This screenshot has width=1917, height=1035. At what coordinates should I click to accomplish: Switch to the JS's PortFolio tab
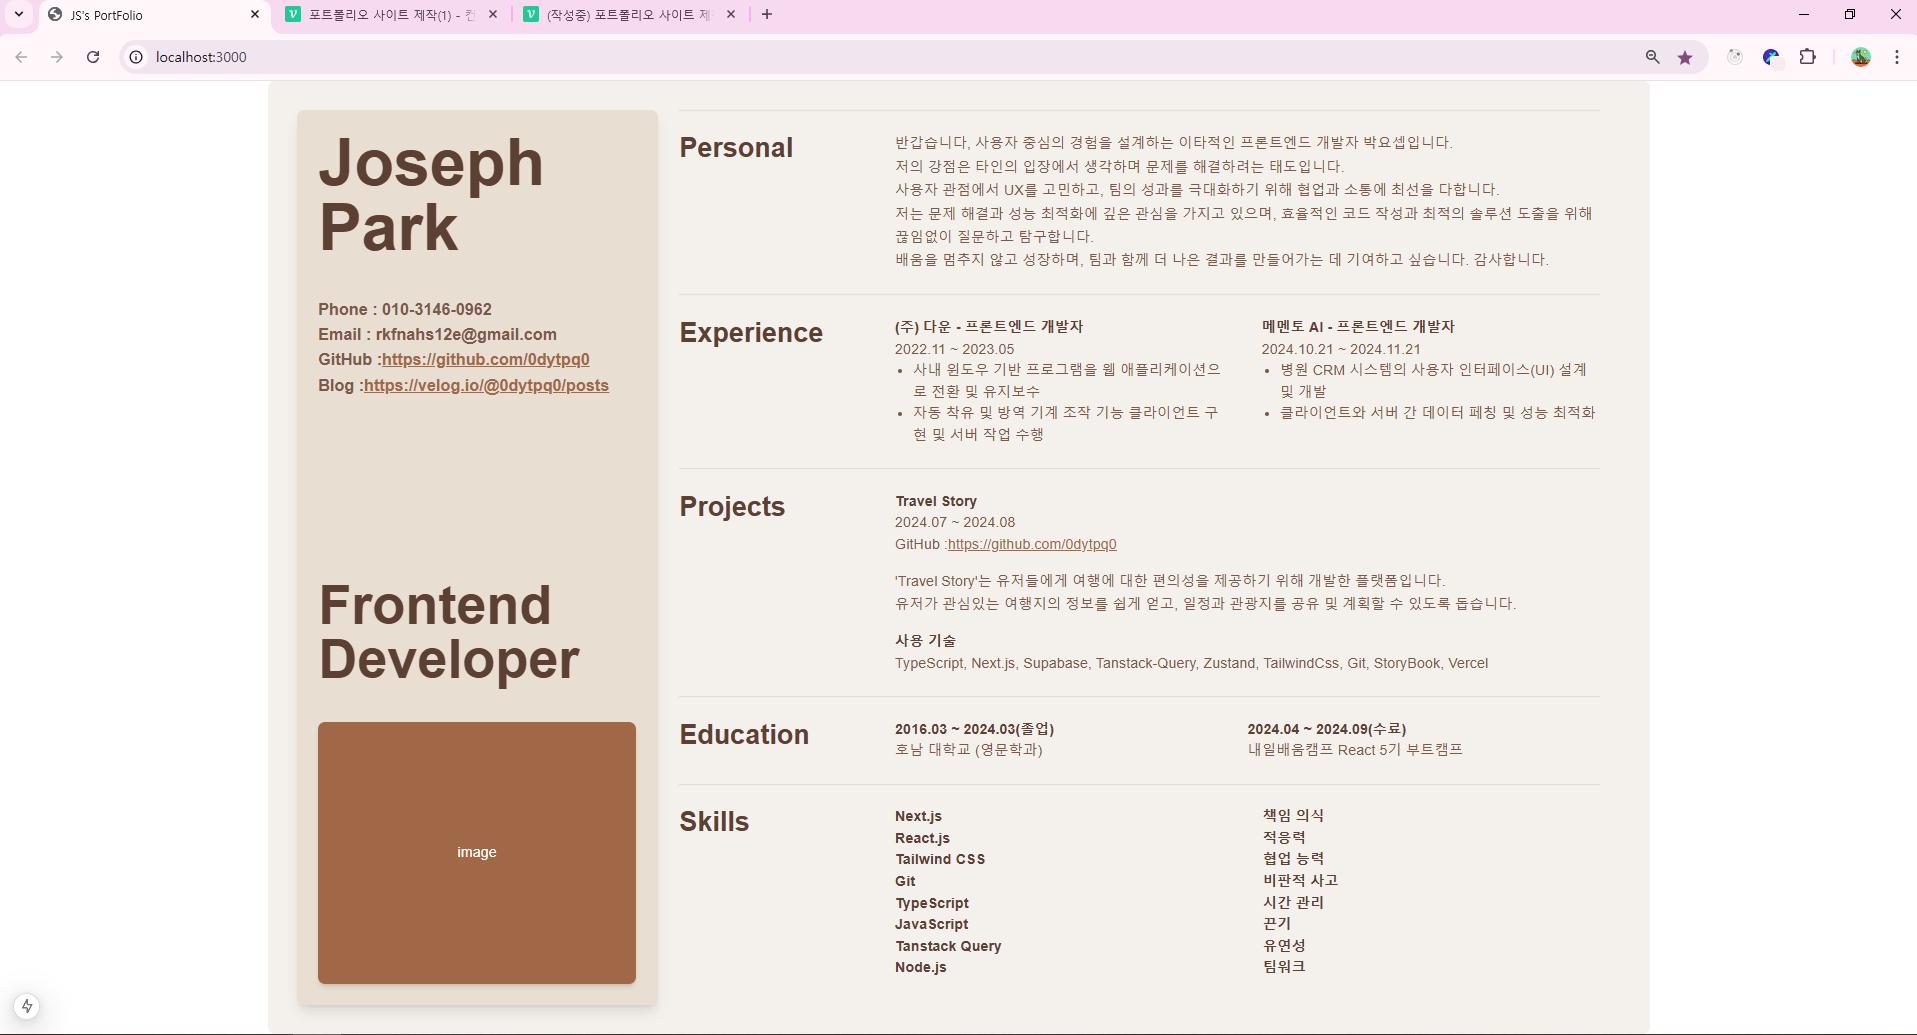tap(154, 15)
